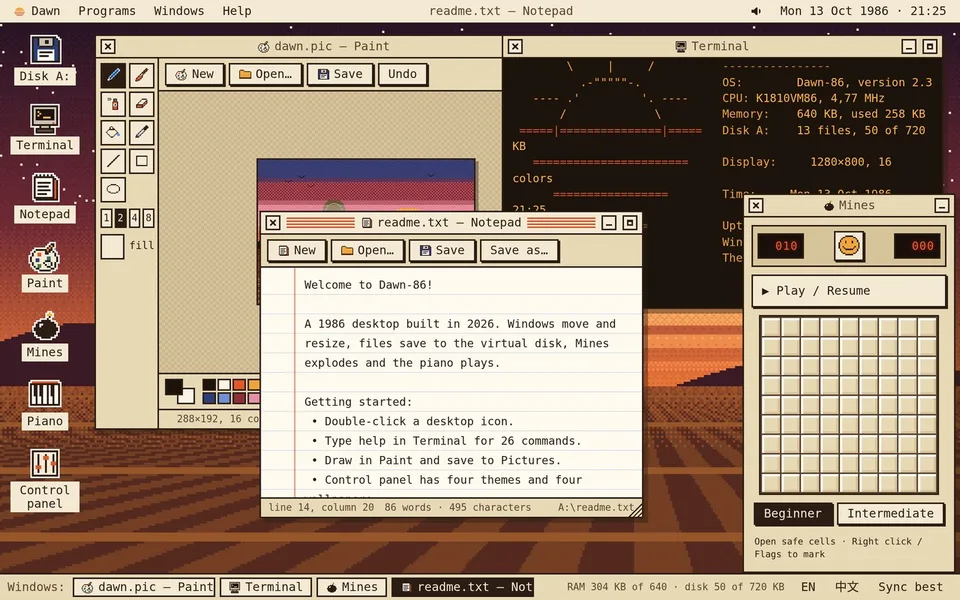The height and width of the screenshot is (600, 960).
Task: Open the Mines bomb desktop icon
Action: (x=45, y=335)
